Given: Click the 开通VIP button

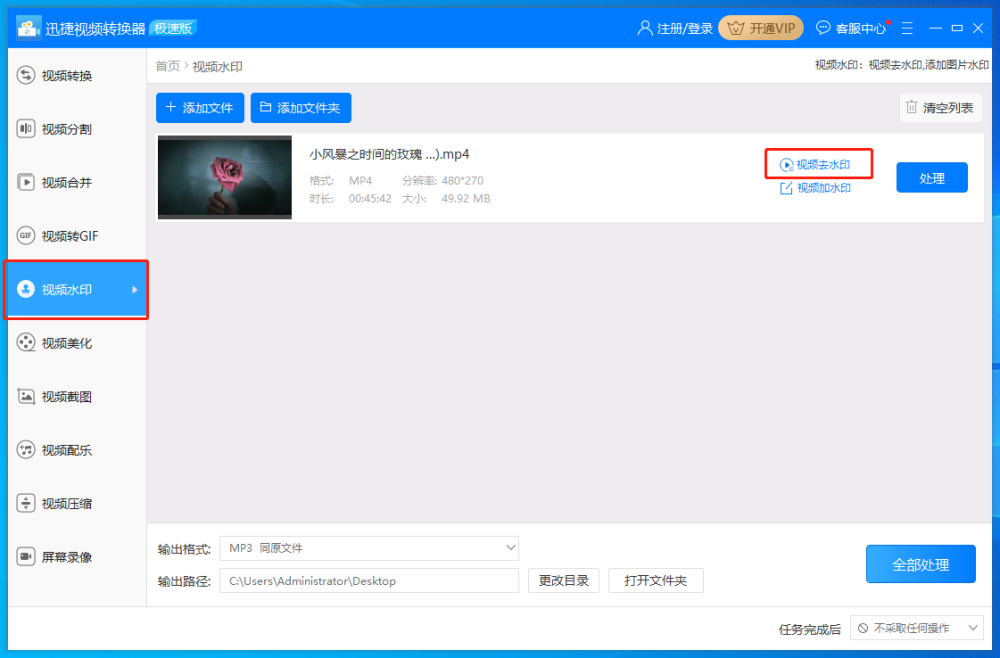Looking at the screenshot, I should (761, 27).
